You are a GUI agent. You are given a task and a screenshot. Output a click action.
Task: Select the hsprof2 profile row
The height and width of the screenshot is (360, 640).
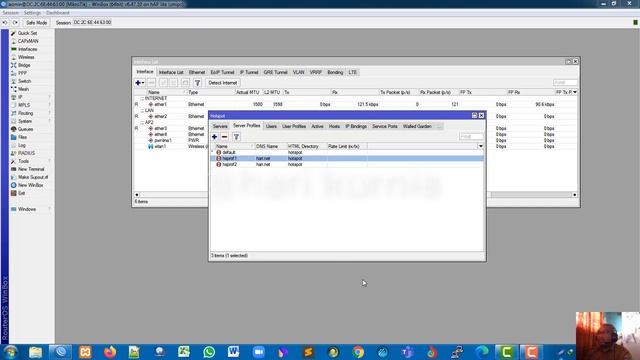pyautogui.click(x=347, y=164)
